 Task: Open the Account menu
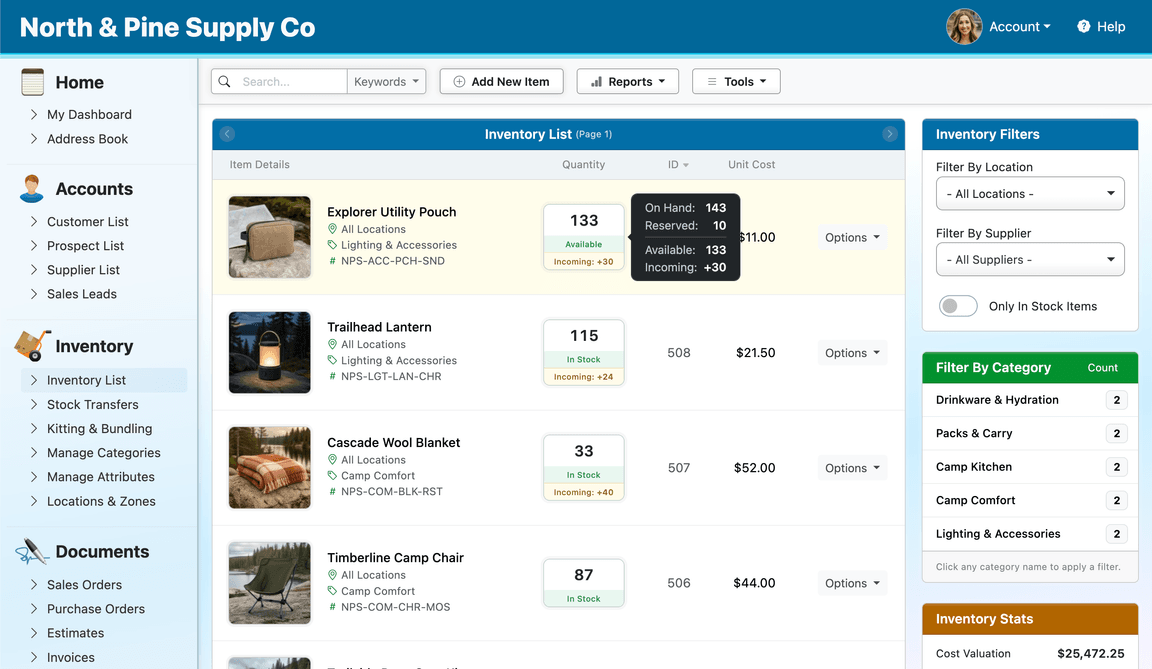[x=1020, y=26]
